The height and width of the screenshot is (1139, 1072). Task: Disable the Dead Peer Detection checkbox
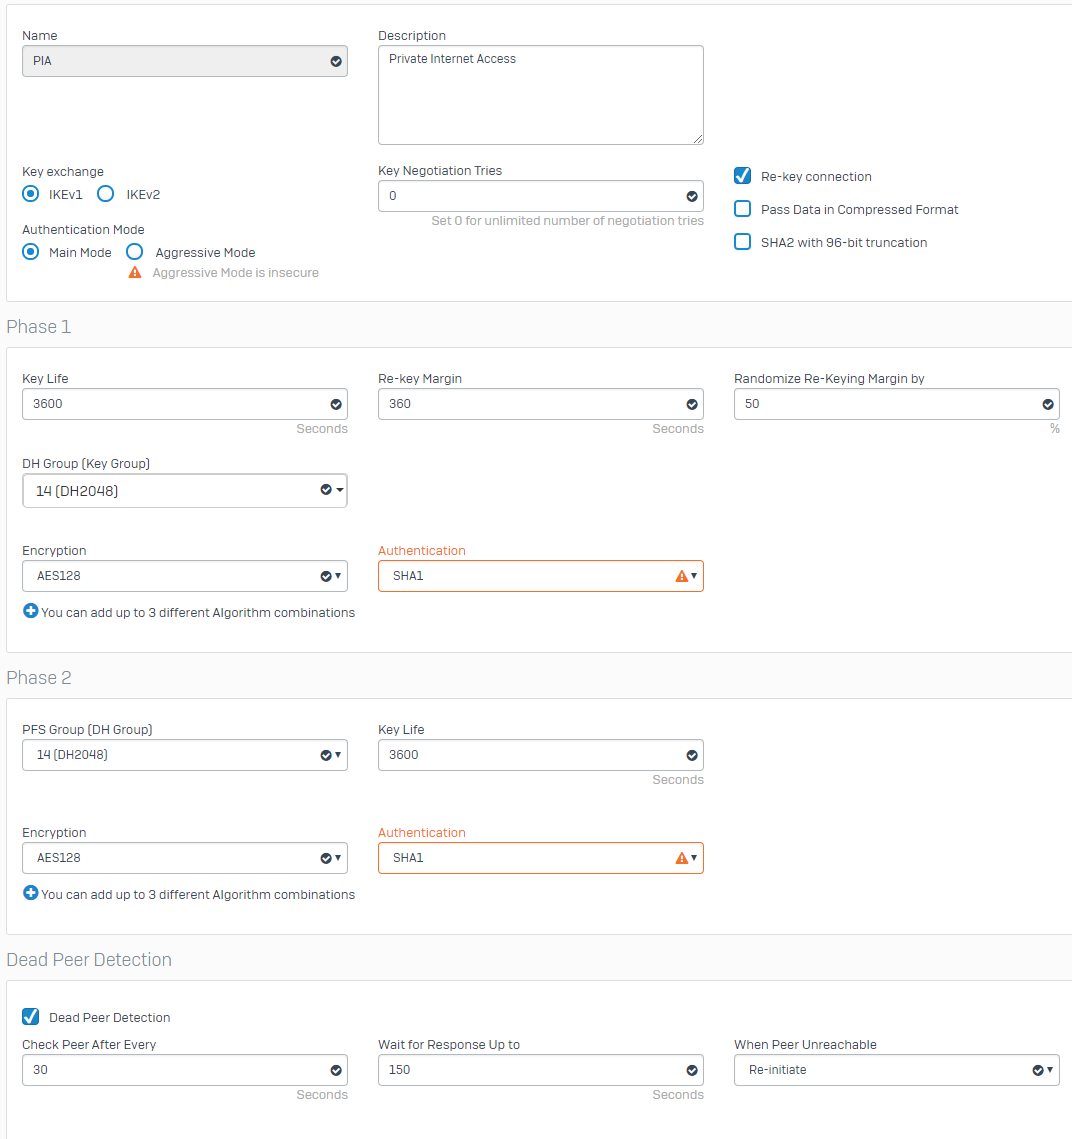tap(31, 1016)
